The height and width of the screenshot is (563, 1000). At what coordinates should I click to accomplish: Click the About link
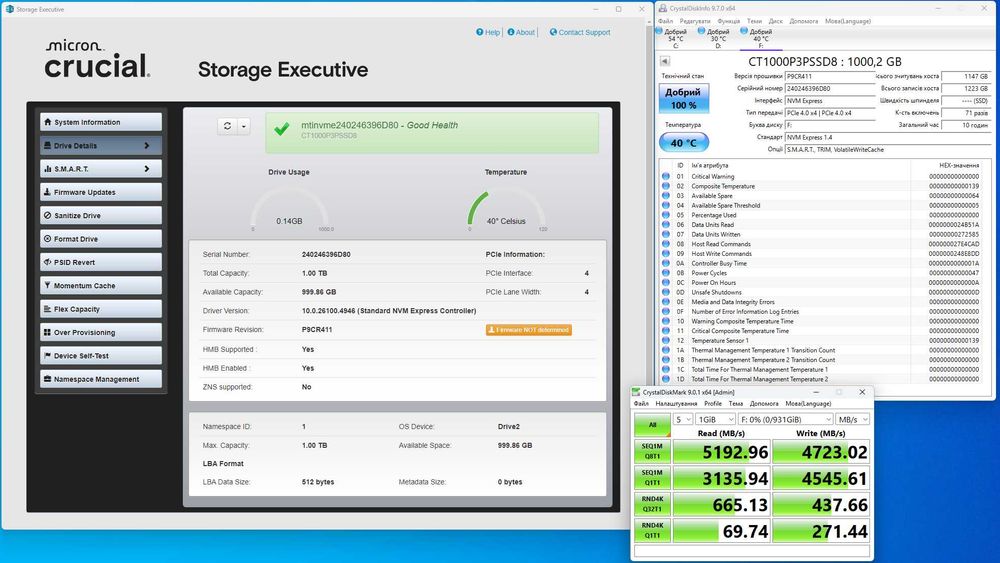click(x=521, y=32)
